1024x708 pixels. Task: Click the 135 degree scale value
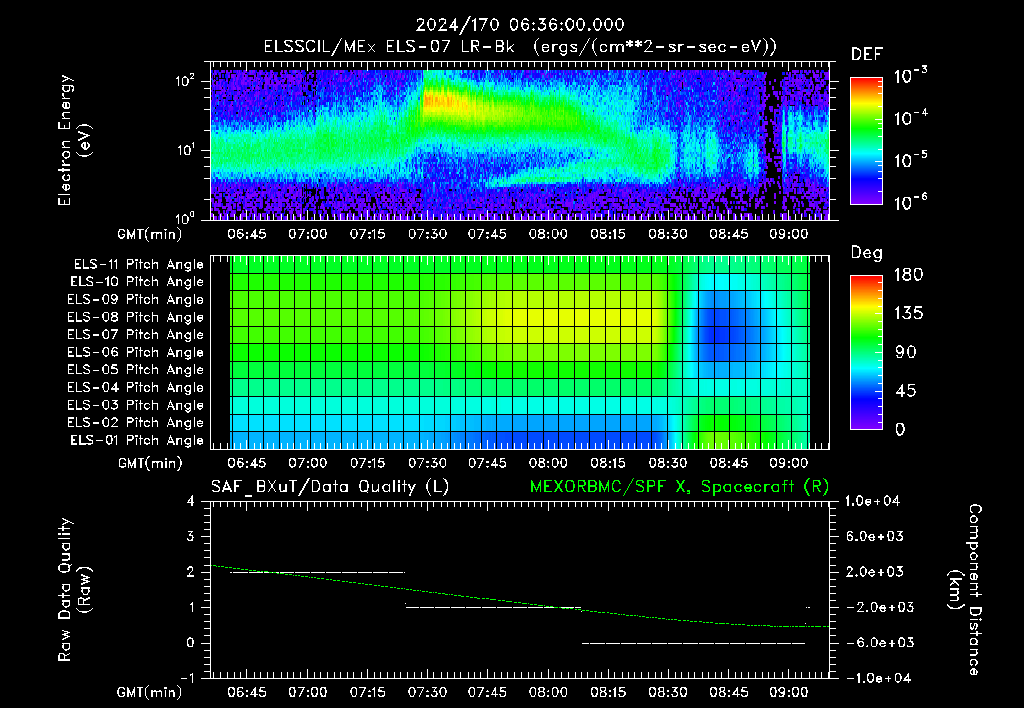pyautogui.click(x=909, y=314)
